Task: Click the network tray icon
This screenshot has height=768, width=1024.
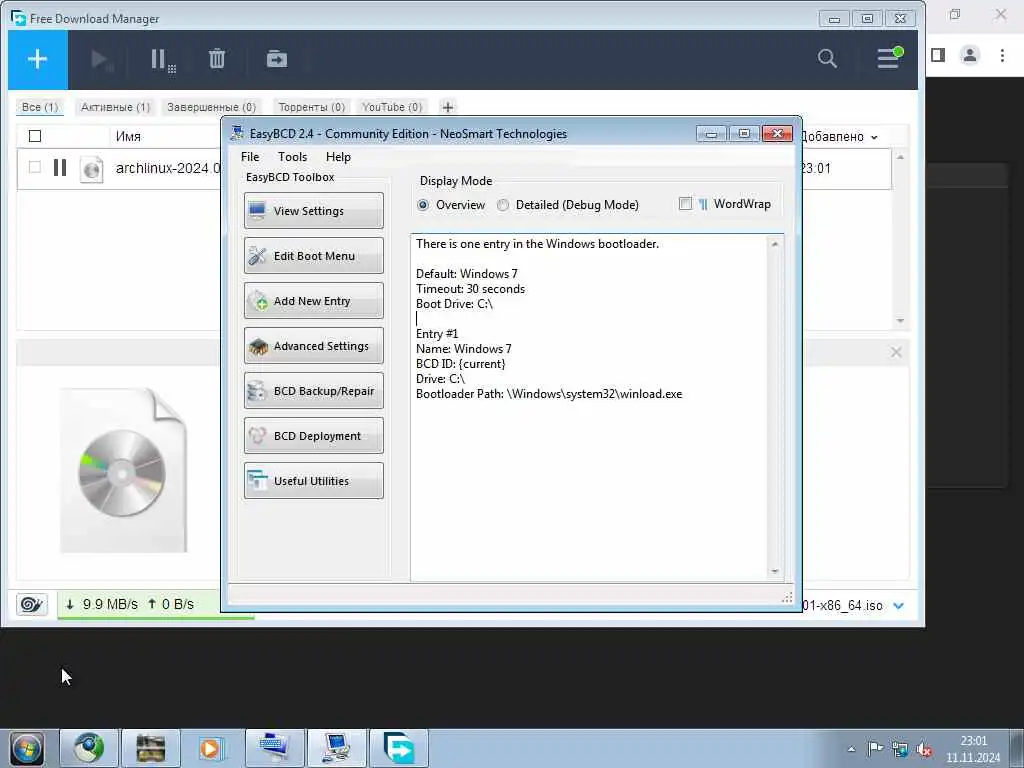Action: click(x=900, y=749)
